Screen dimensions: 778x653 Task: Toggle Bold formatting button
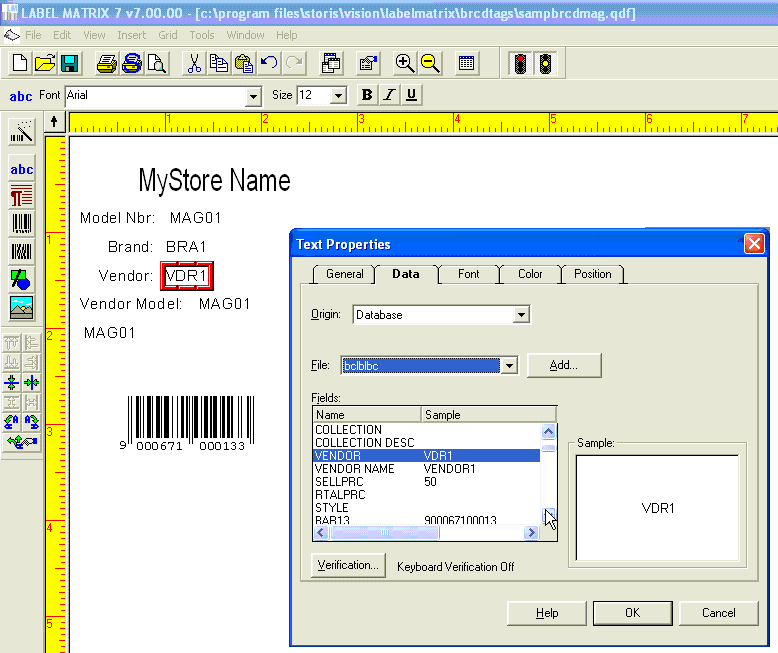(x=367, y=95)
